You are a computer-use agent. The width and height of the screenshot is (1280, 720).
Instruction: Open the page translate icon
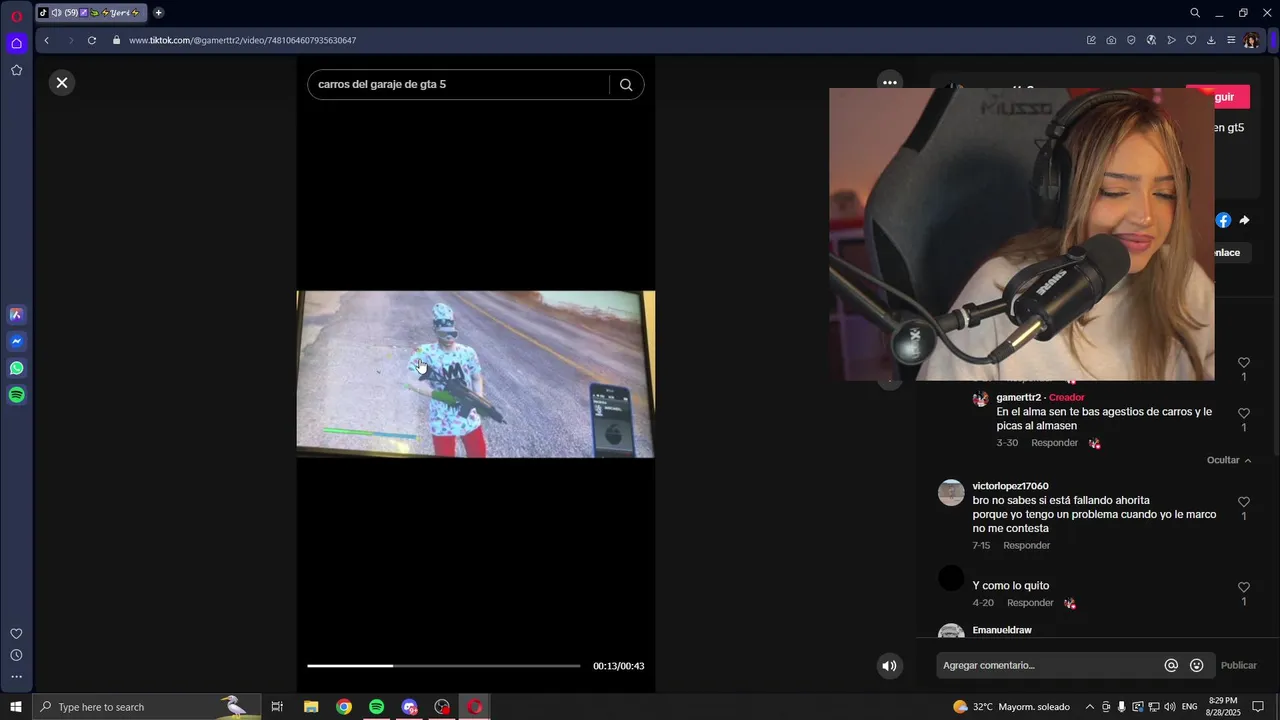(1151, 40)
